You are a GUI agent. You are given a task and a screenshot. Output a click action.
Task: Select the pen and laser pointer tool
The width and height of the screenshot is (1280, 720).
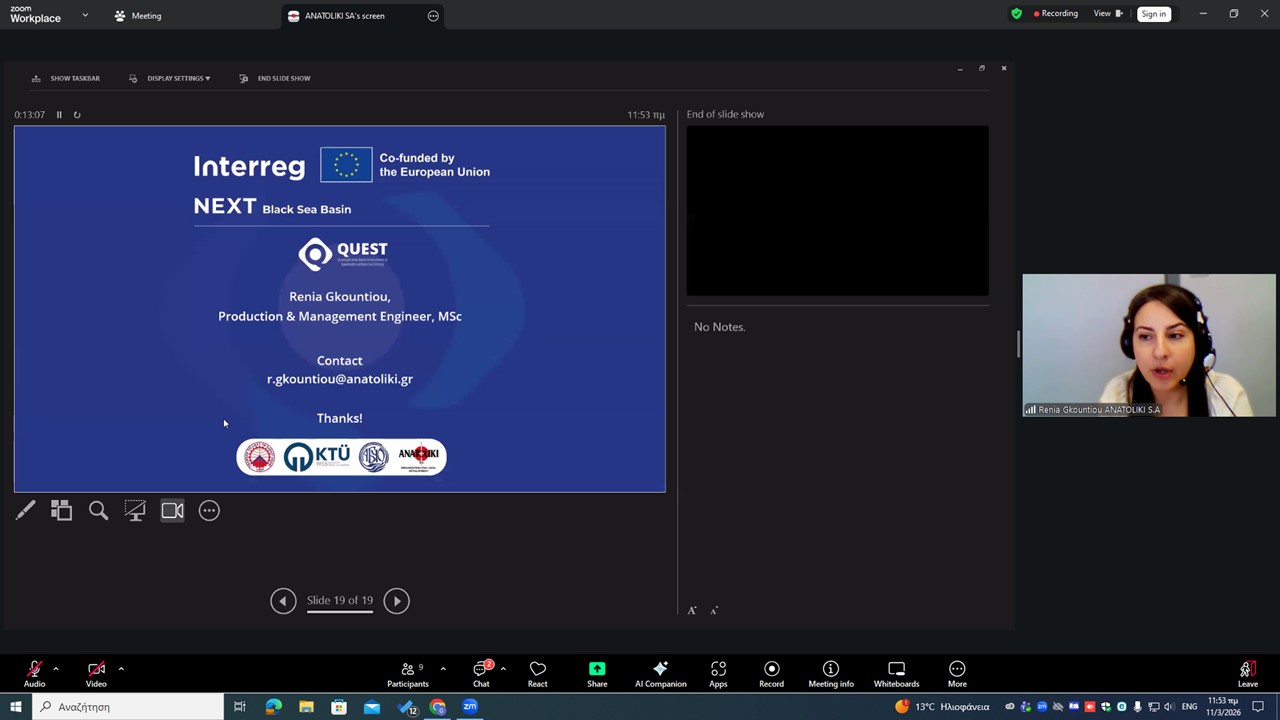[x=26, y=511]
